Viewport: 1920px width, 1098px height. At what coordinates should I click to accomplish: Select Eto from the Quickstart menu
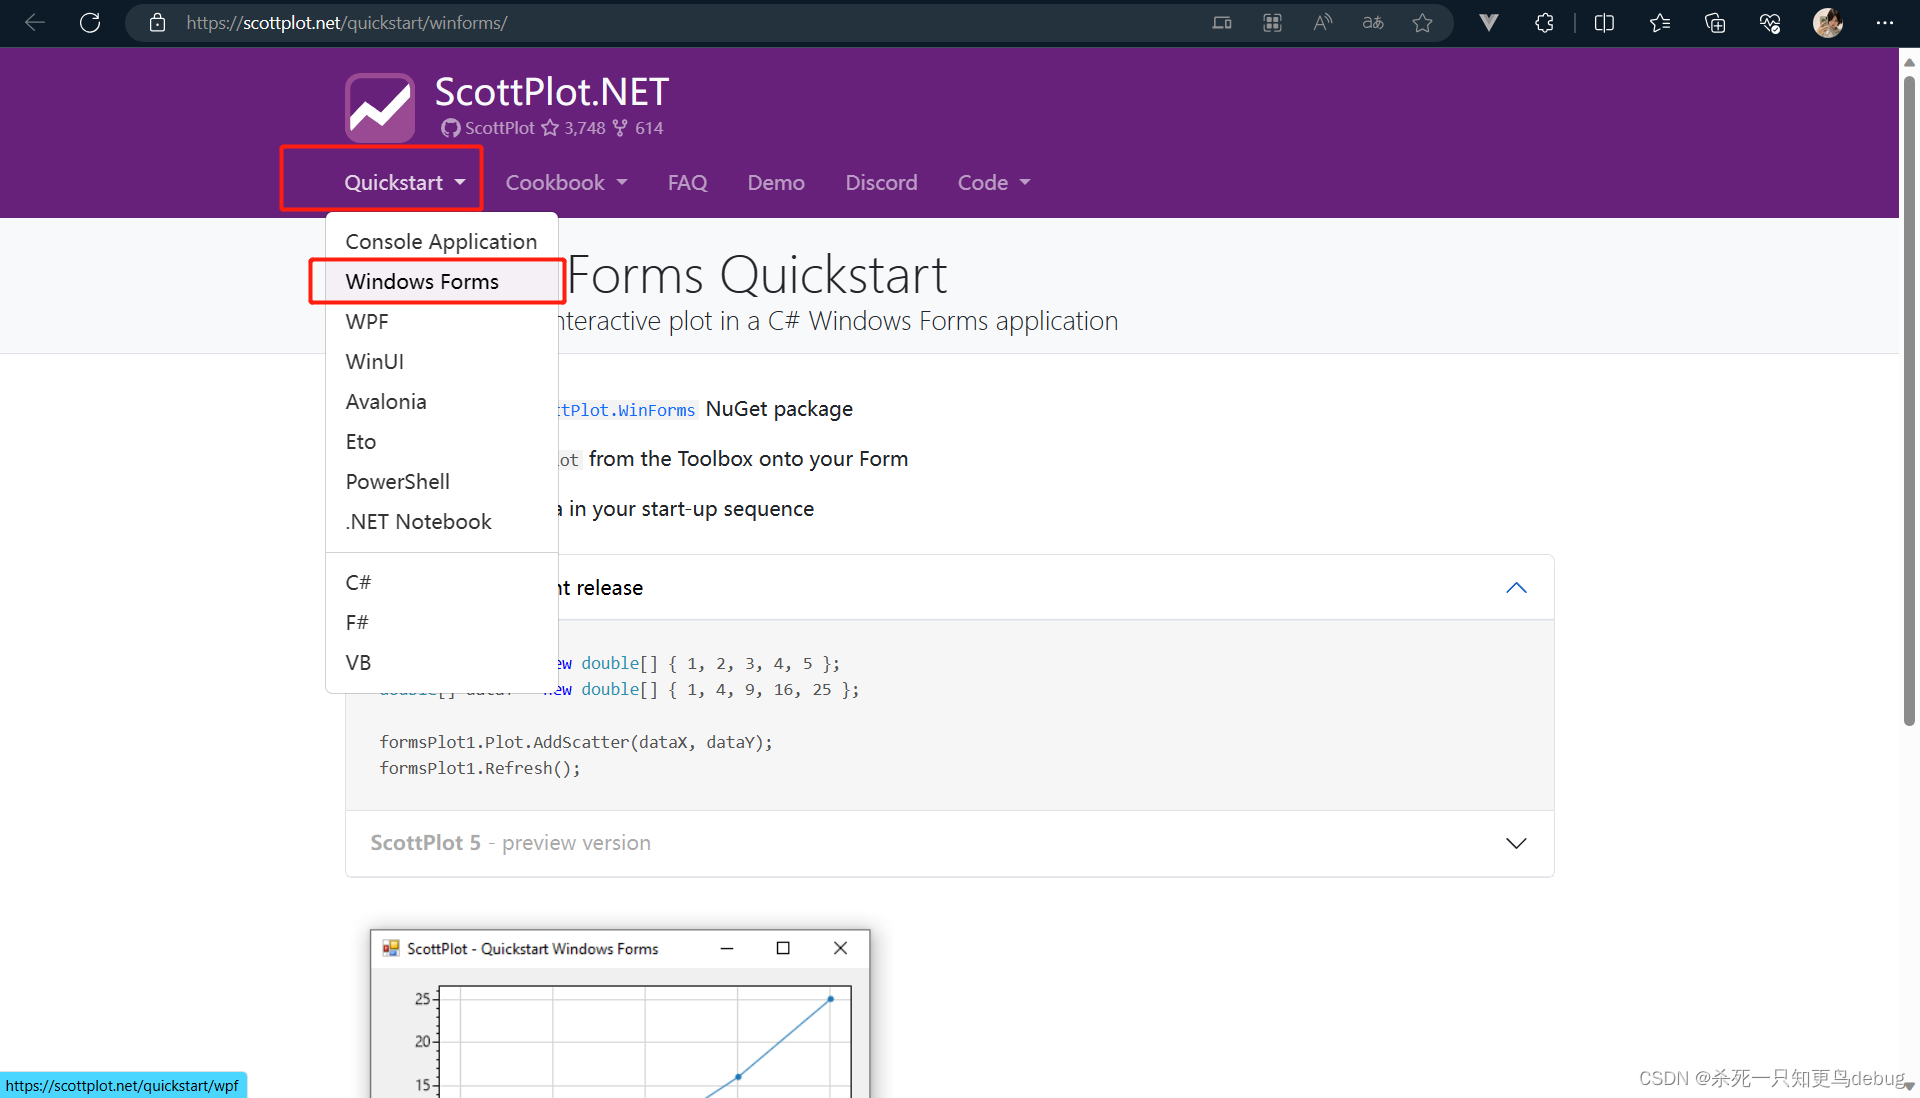pos(441,441)
